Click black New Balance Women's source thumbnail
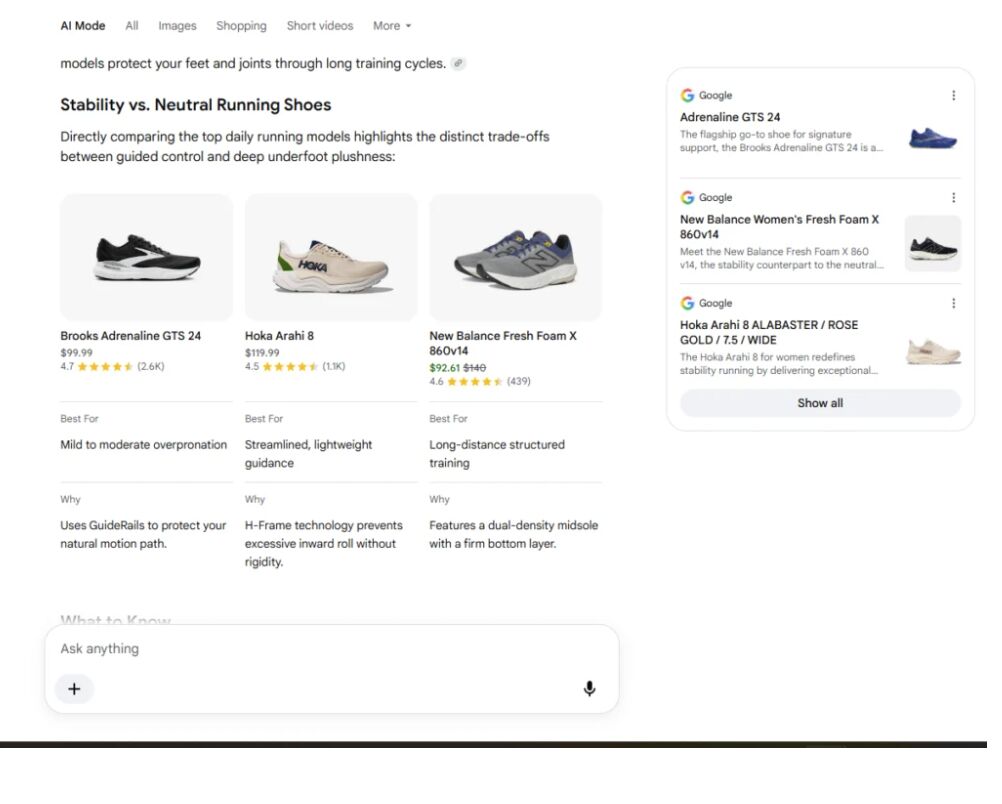This screenshot has height=804, width=1002. click(933, 244)
